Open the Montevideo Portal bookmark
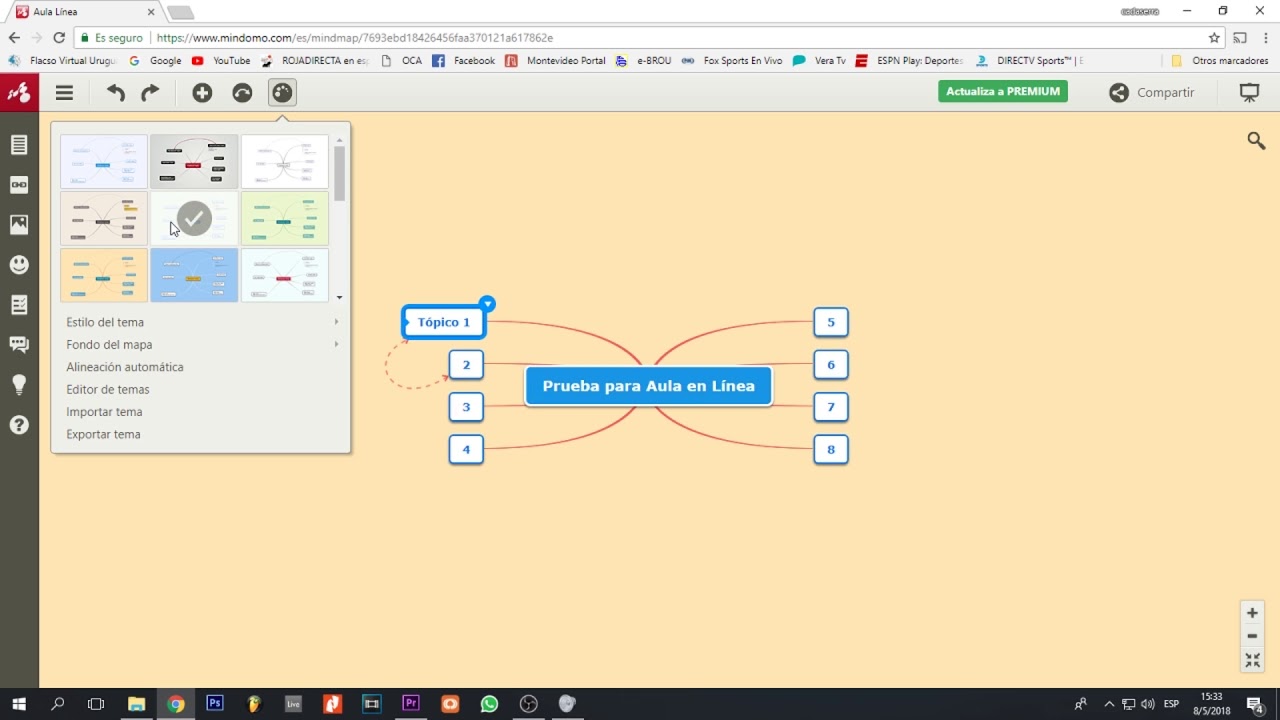Image resolution: width=1280 pixels, height=720 pixels. pyautogui.click(x=556, y=61)
